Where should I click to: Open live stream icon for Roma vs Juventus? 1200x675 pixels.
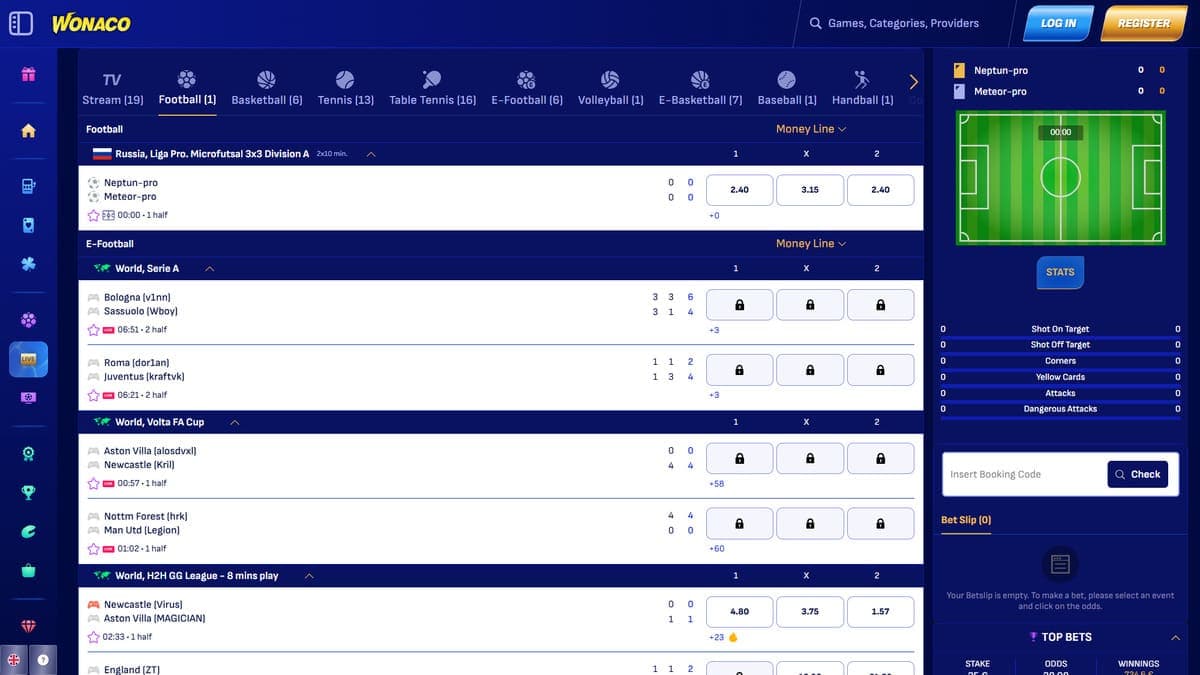(108, 395)
